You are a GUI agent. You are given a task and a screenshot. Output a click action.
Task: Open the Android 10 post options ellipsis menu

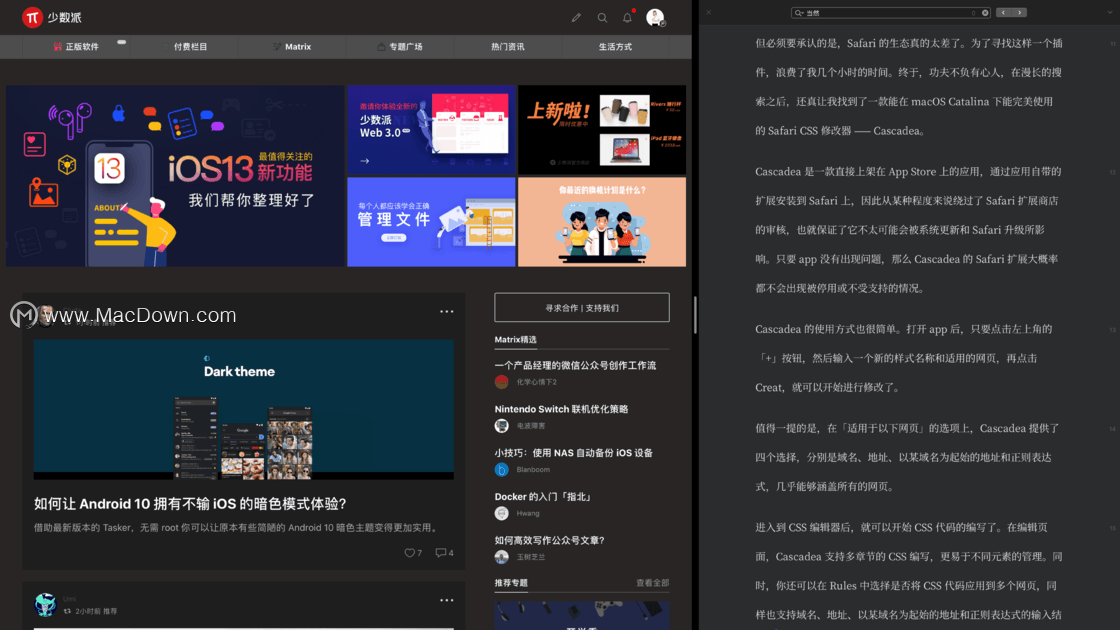[446, 311]
